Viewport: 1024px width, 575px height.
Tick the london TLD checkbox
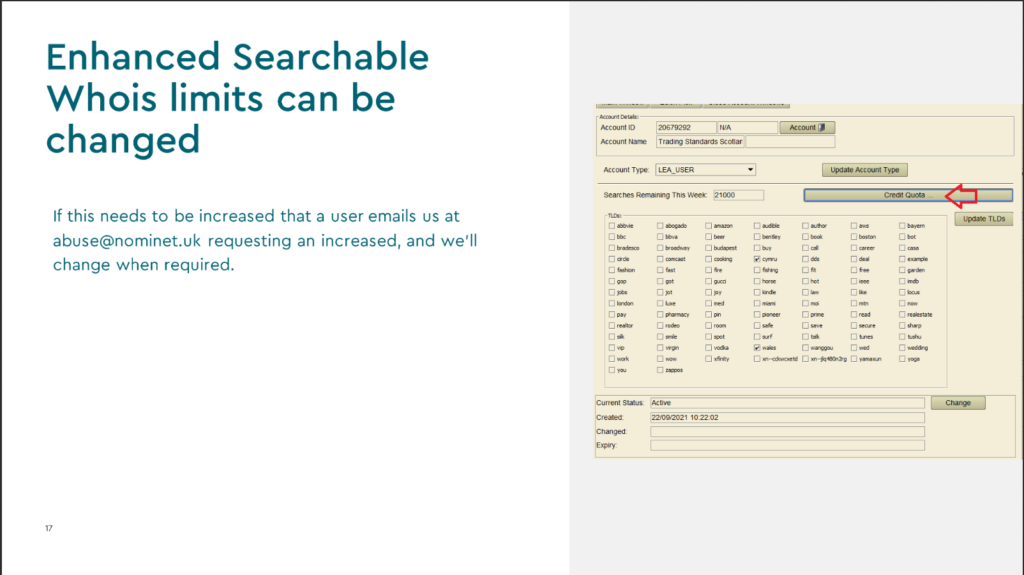coord(611,303)
